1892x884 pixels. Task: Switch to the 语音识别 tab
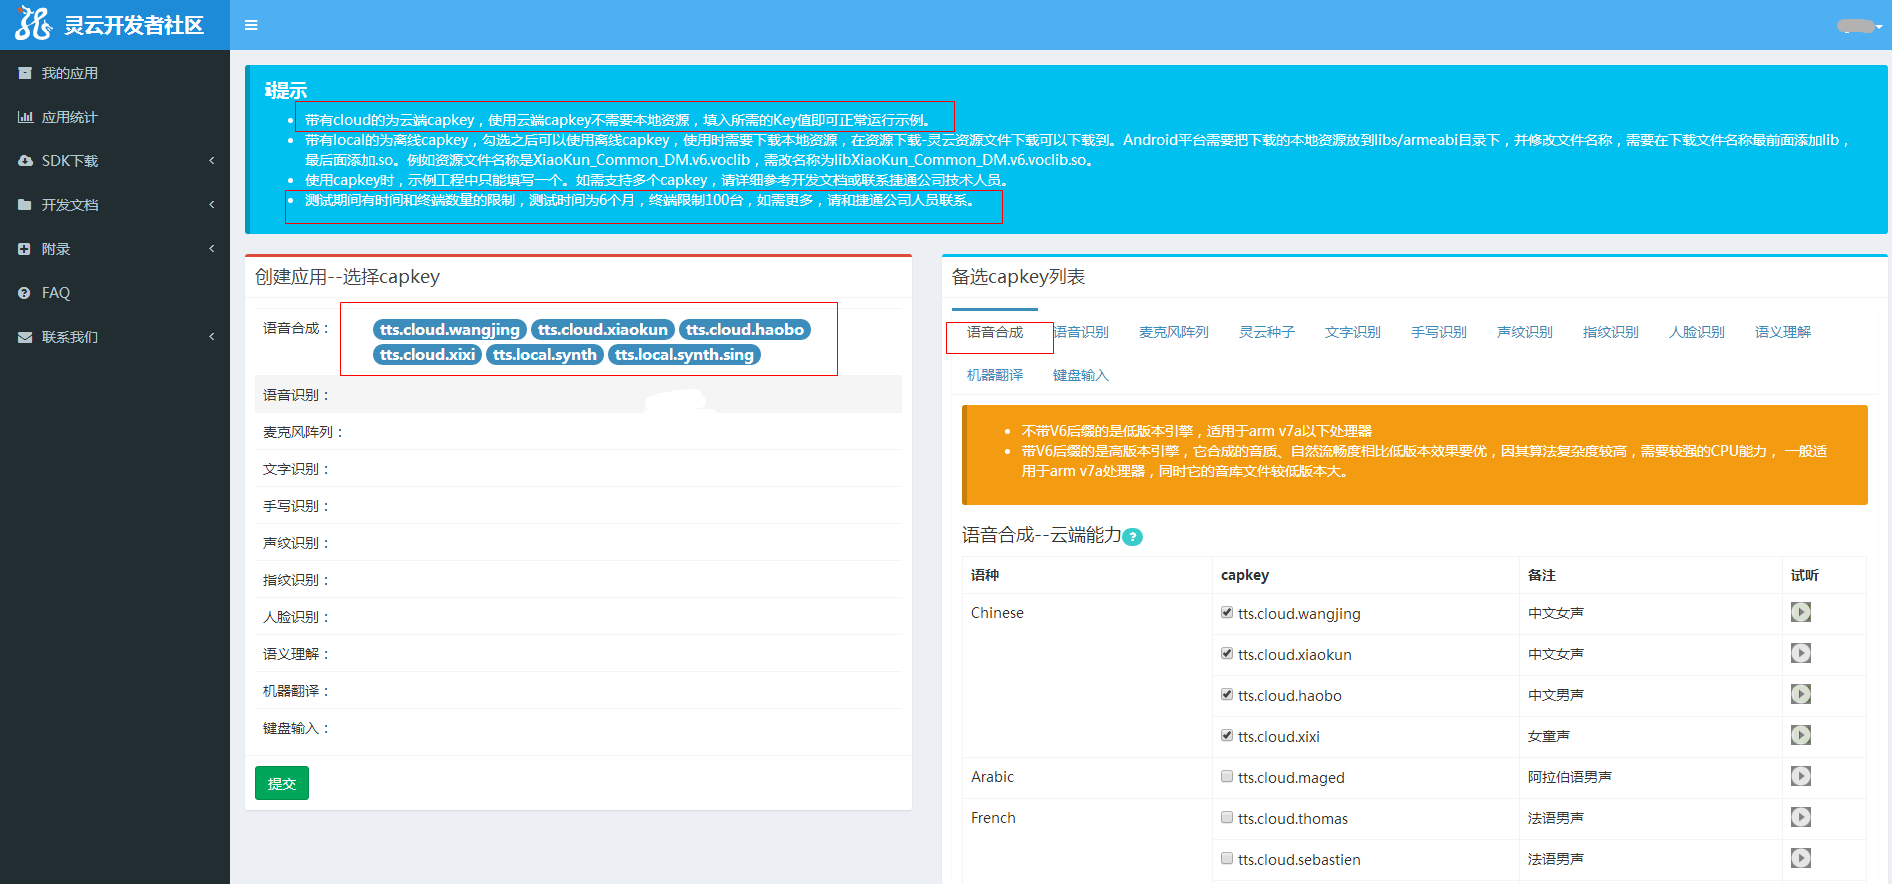[x=1081, y=332]
